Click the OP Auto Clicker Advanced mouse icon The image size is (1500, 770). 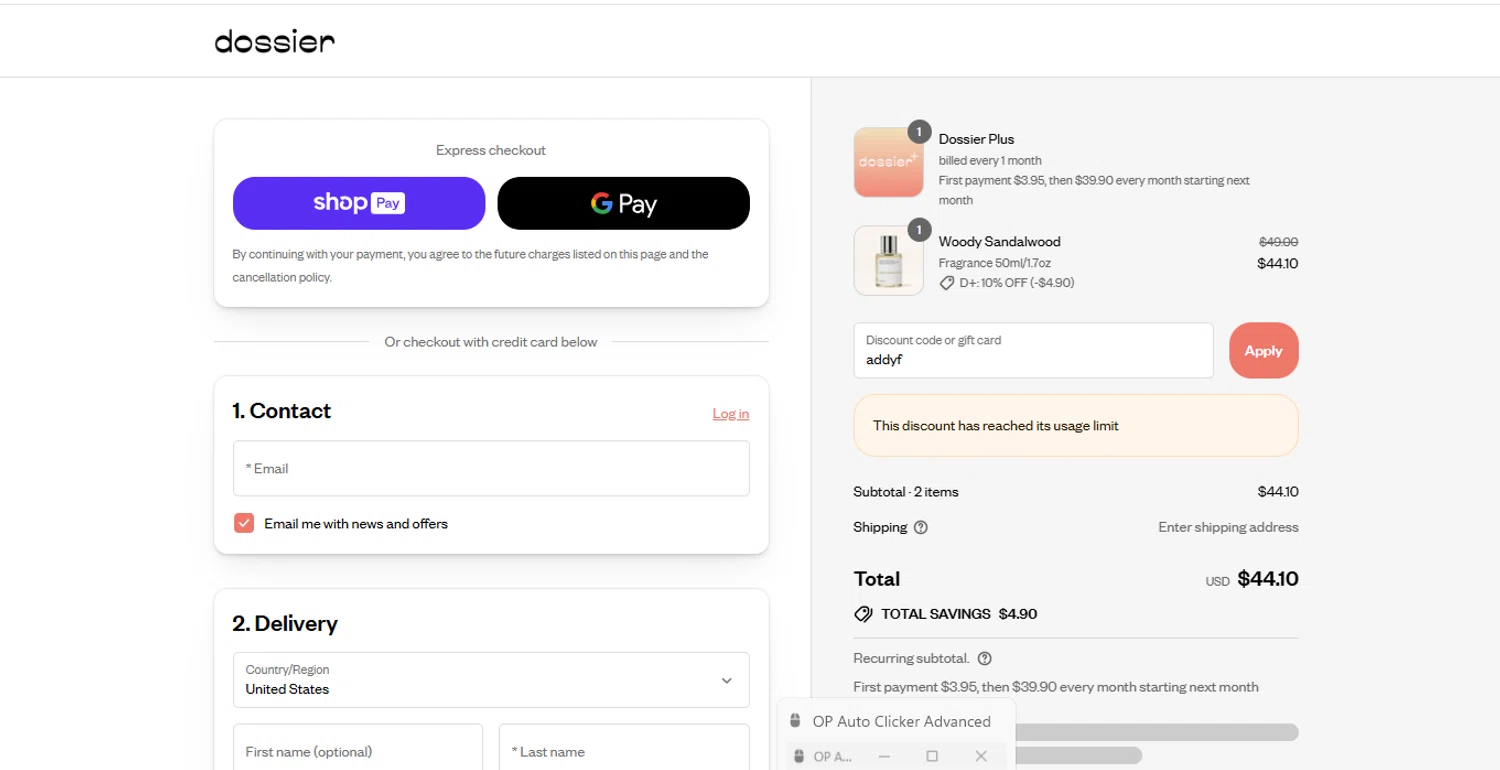tap(796, 721)
